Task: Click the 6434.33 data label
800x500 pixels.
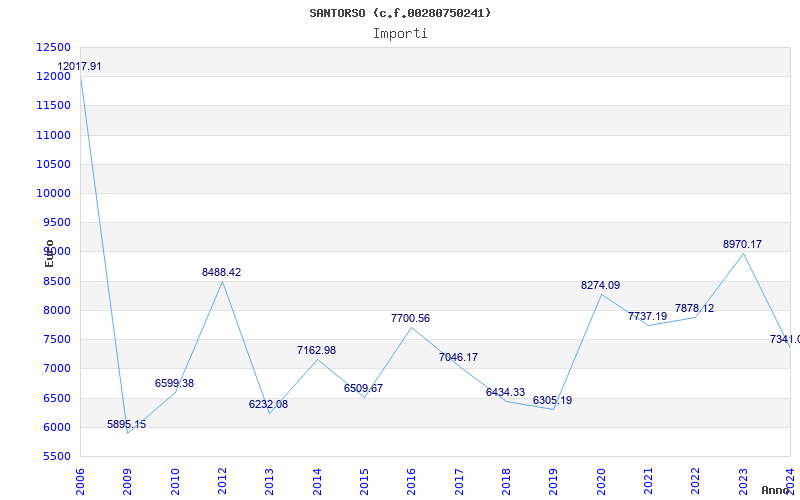Action: pyautogui.click(x=505, y=392)
